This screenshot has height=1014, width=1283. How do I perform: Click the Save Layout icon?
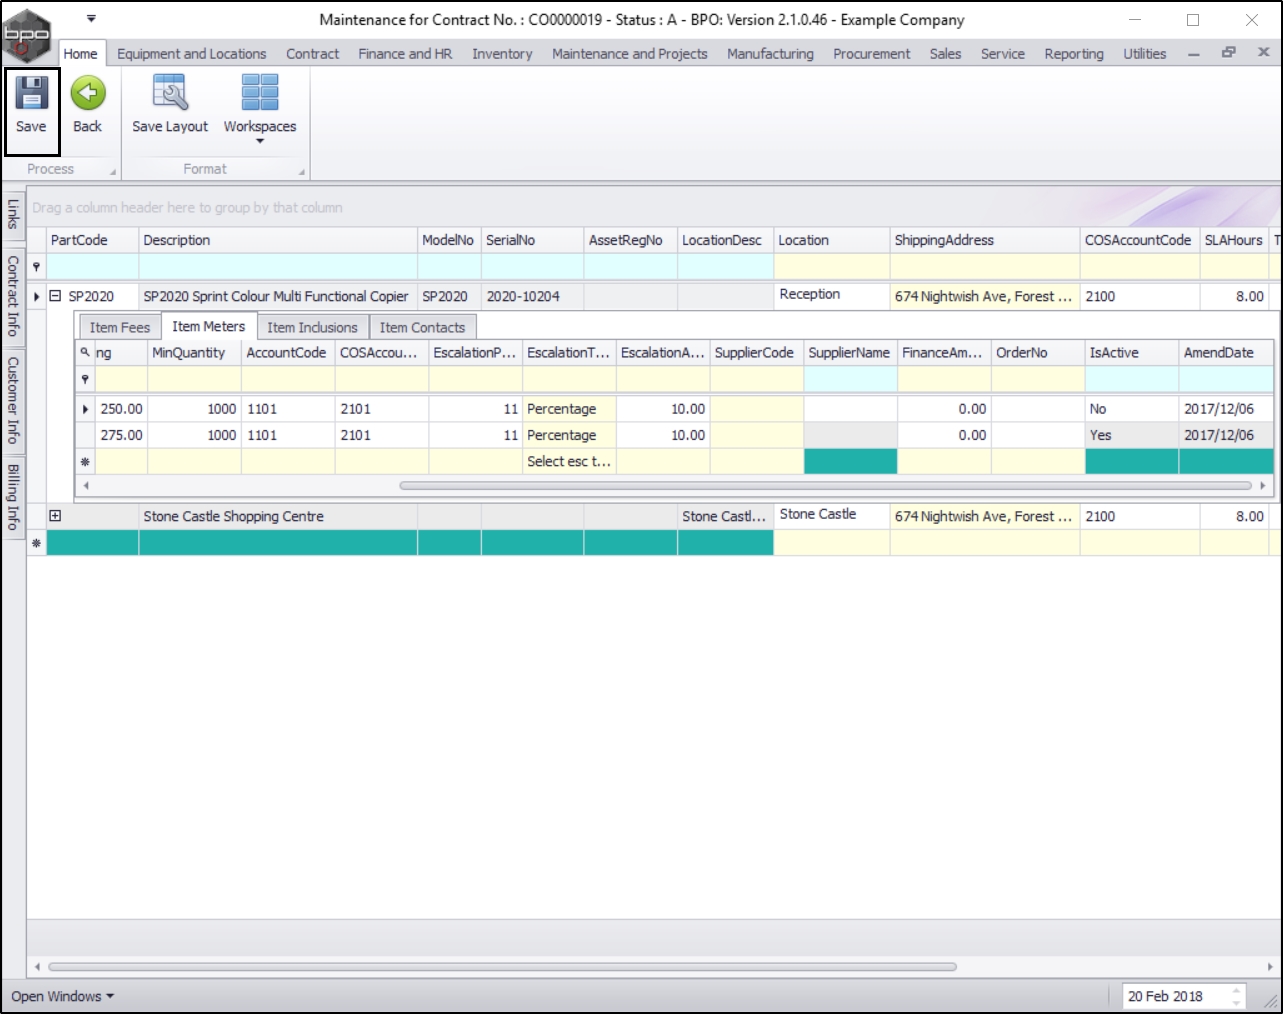pos(170,93)
